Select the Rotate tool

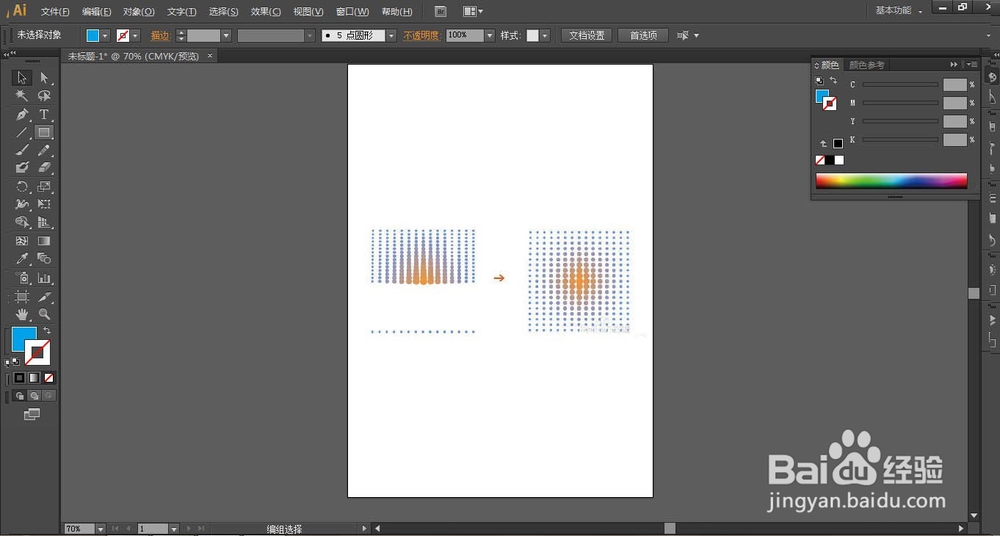22,186
